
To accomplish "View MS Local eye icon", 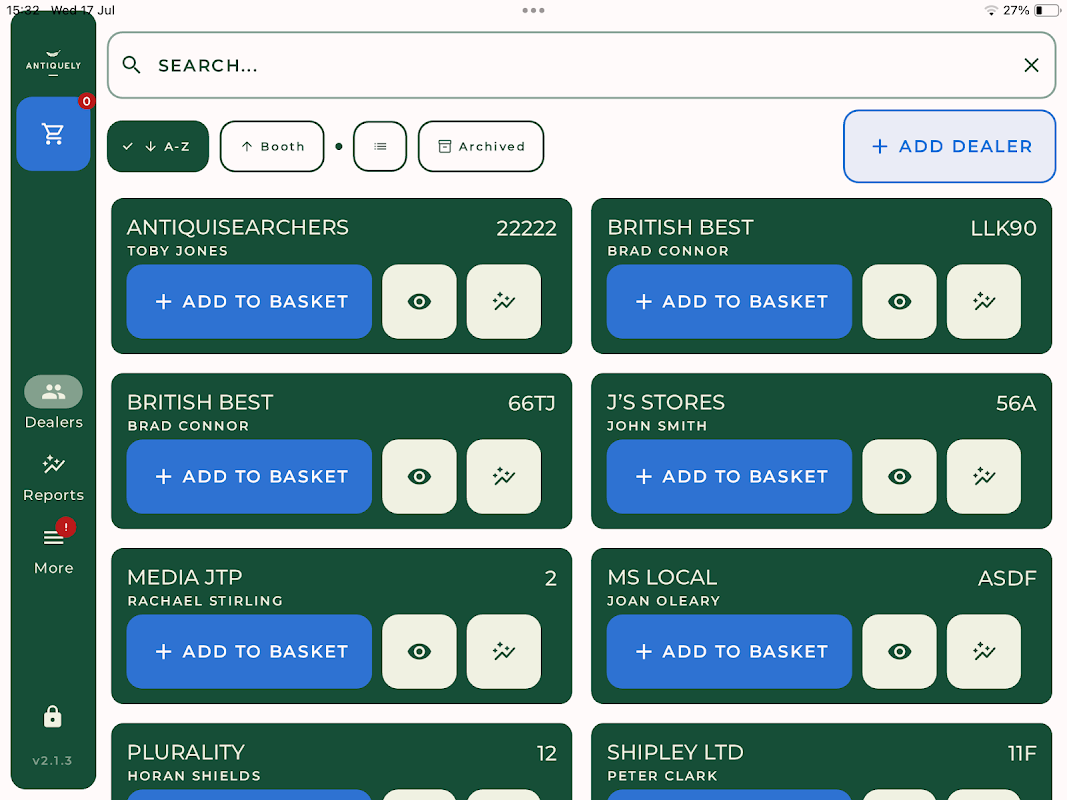I will [x=899, y=651].
